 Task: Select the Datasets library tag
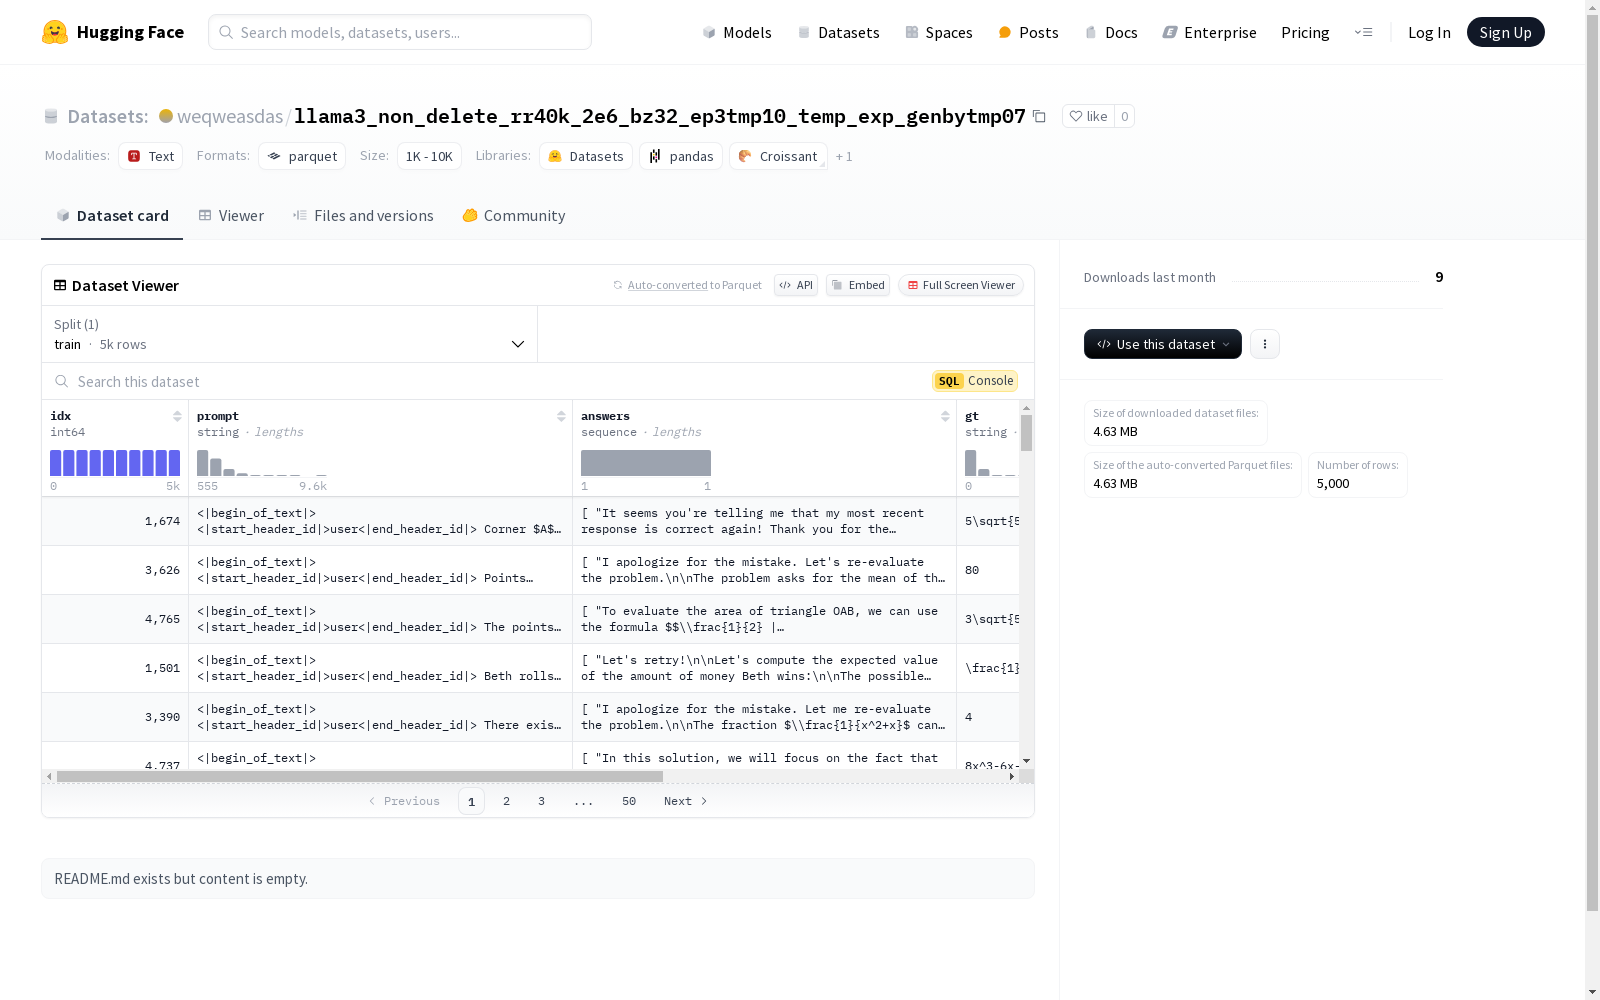click(x=586, y=156)
